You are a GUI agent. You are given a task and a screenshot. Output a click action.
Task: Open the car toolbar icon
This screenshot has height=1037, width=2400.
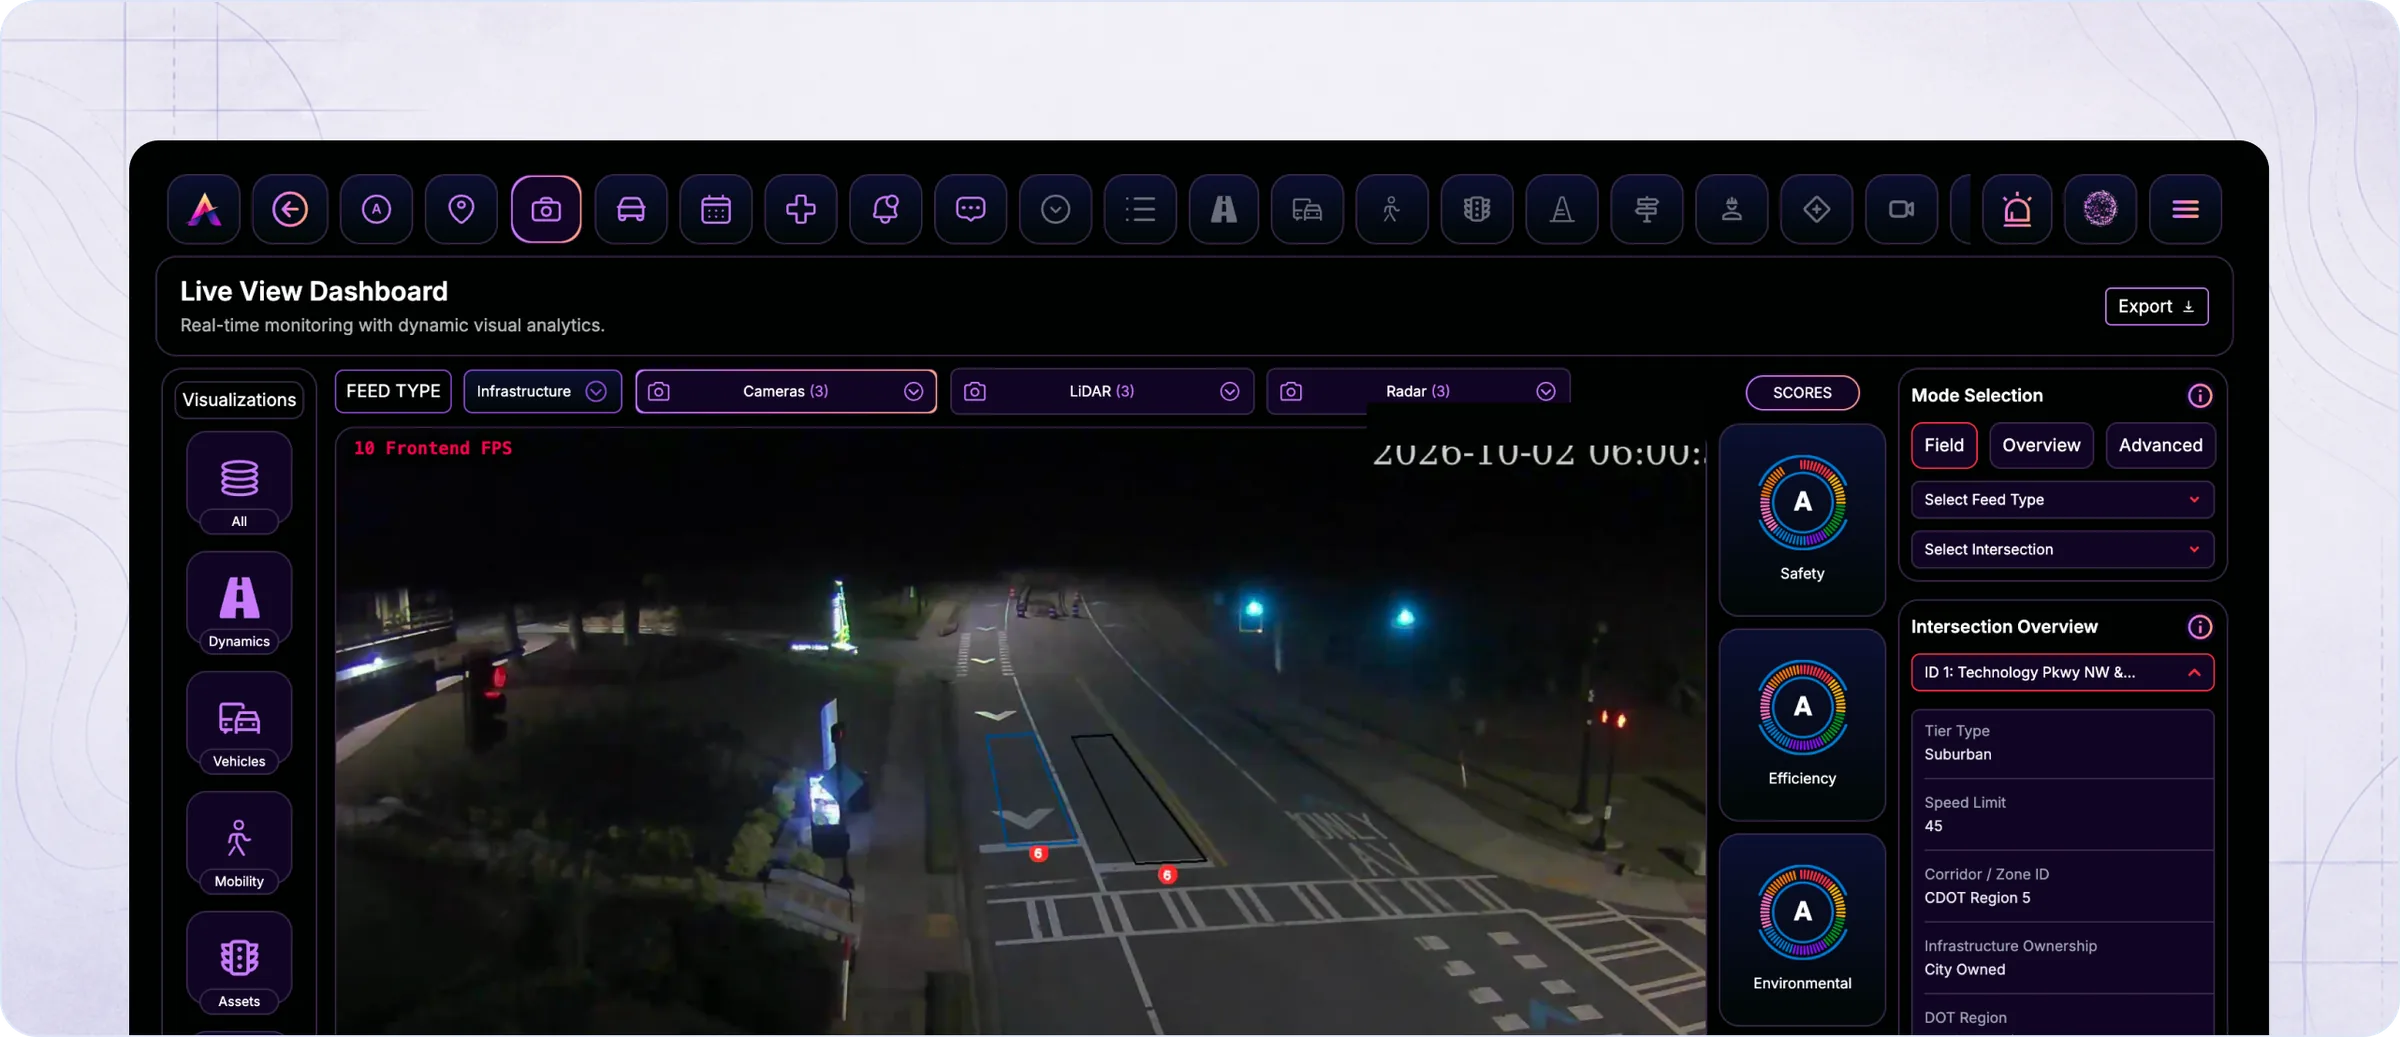pyautogui.click(x=631, y=209)
